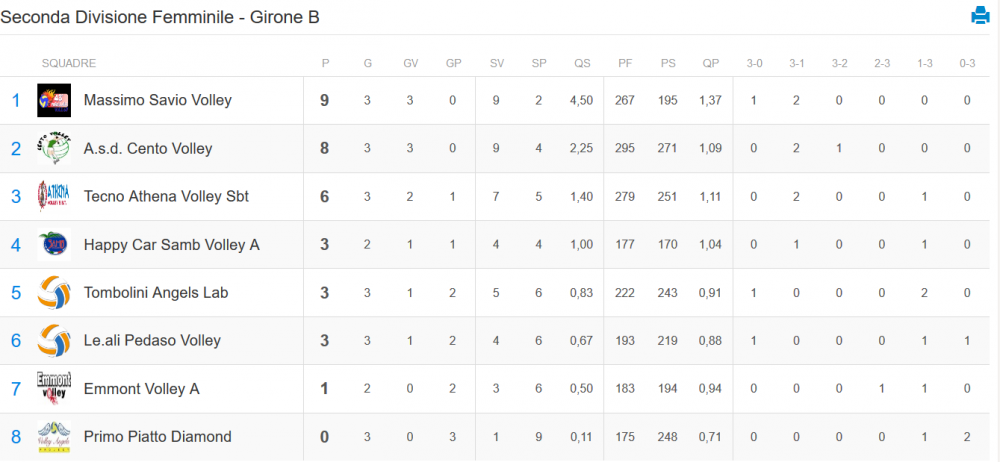
Task: Click the SQUADRE column header
Action: 69,63
